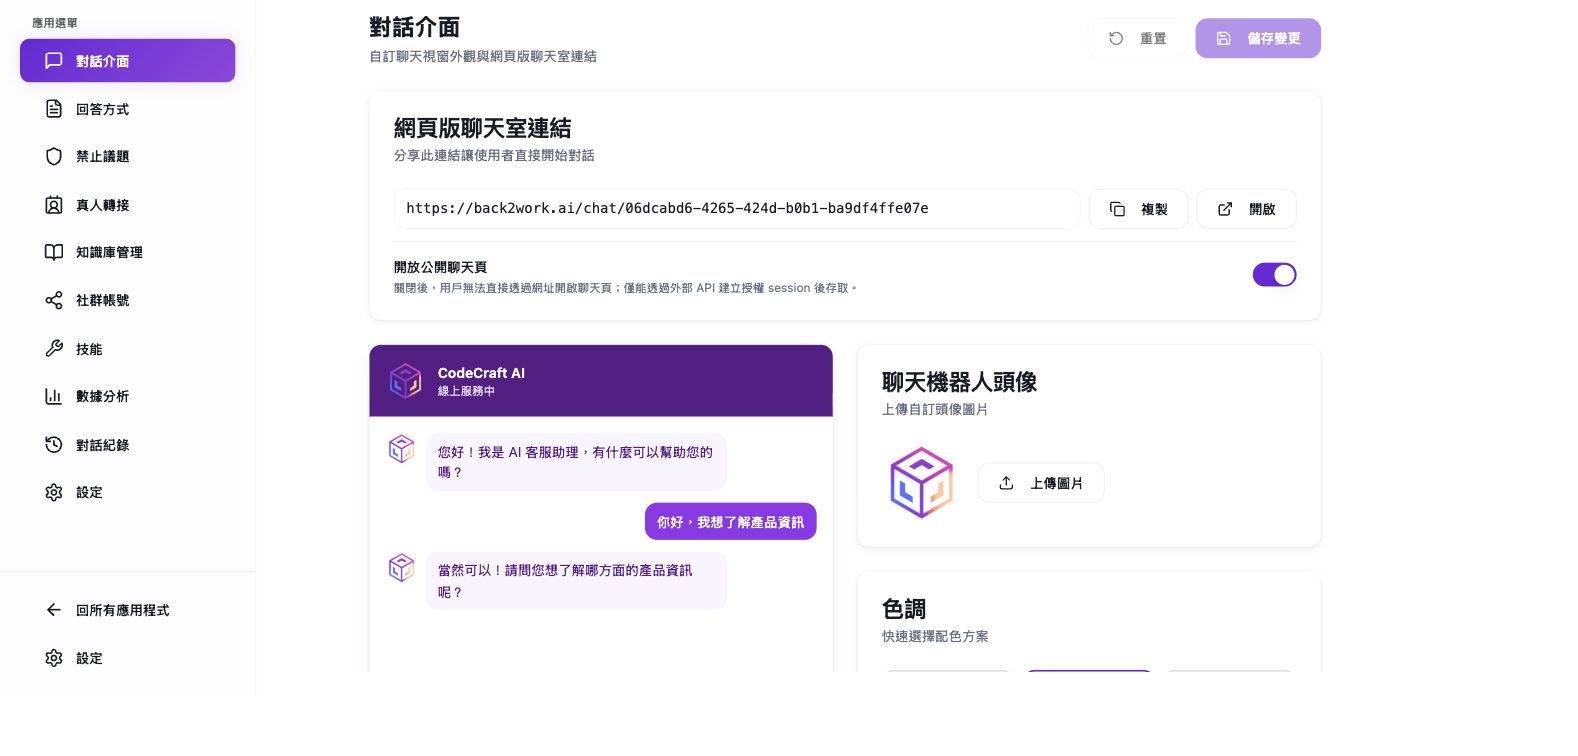The image size is (1578, 756).
Task: Click the back2work.ai chat URL field
Action: tap(737, 209)
